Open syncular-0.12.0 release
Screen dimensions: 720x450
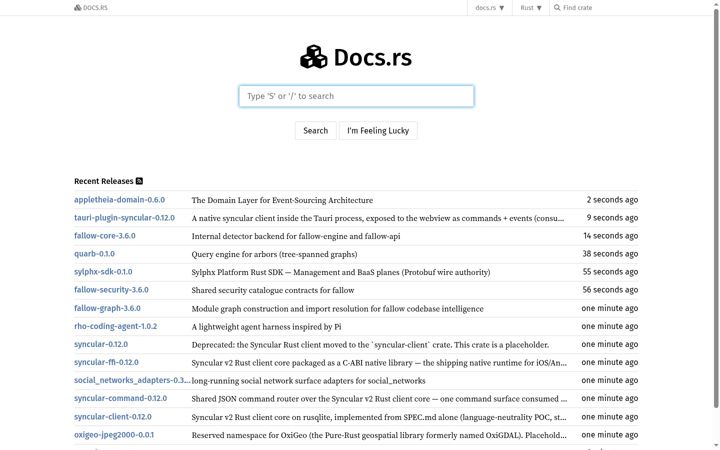pos(101,344)
